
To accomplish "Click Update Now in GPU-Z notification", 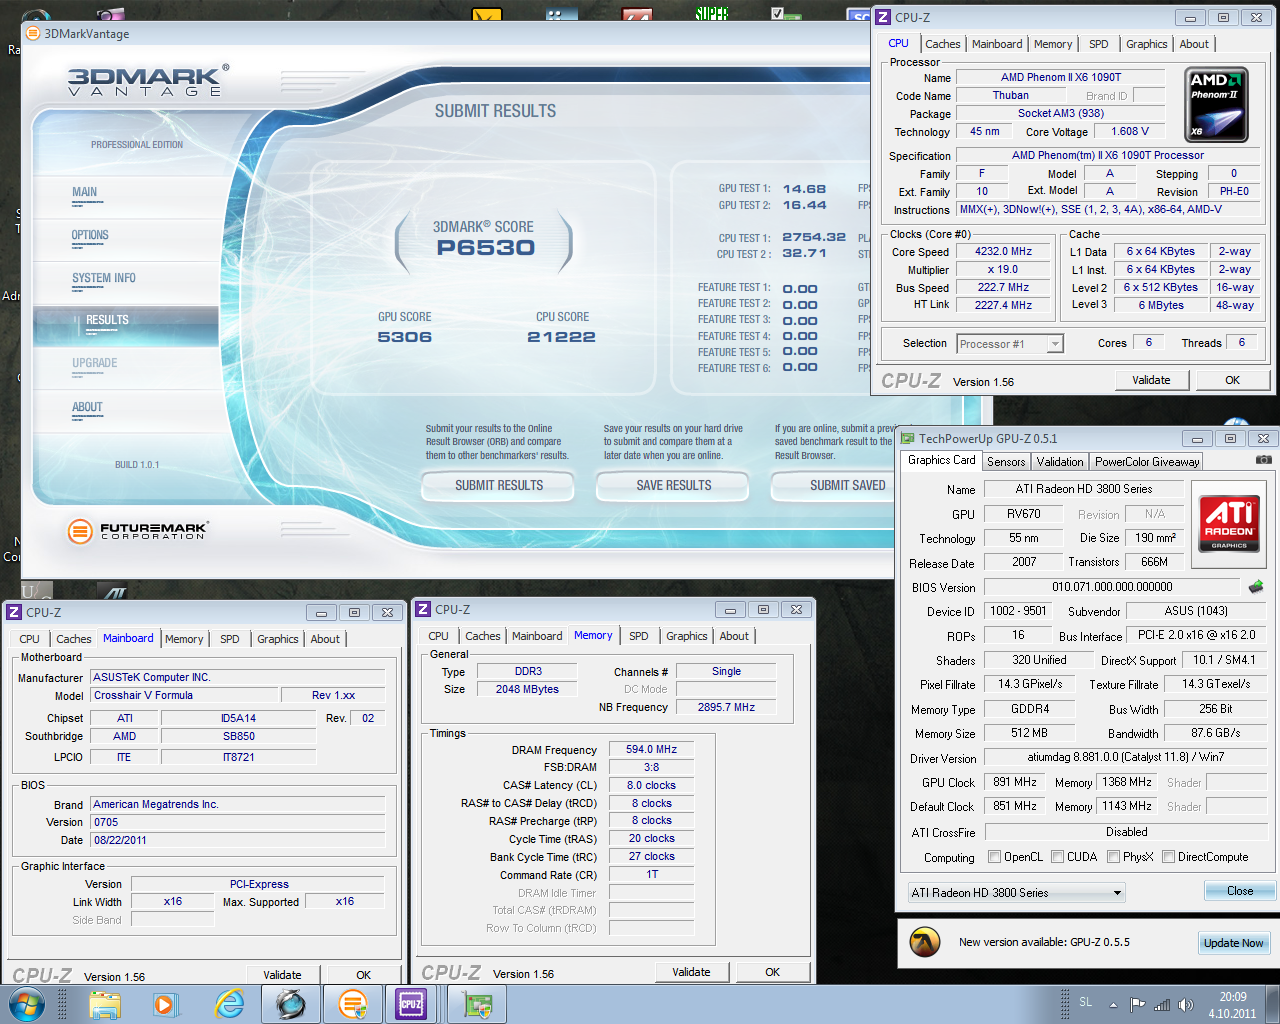I will pyautogui.click(x=1233, y=943).
